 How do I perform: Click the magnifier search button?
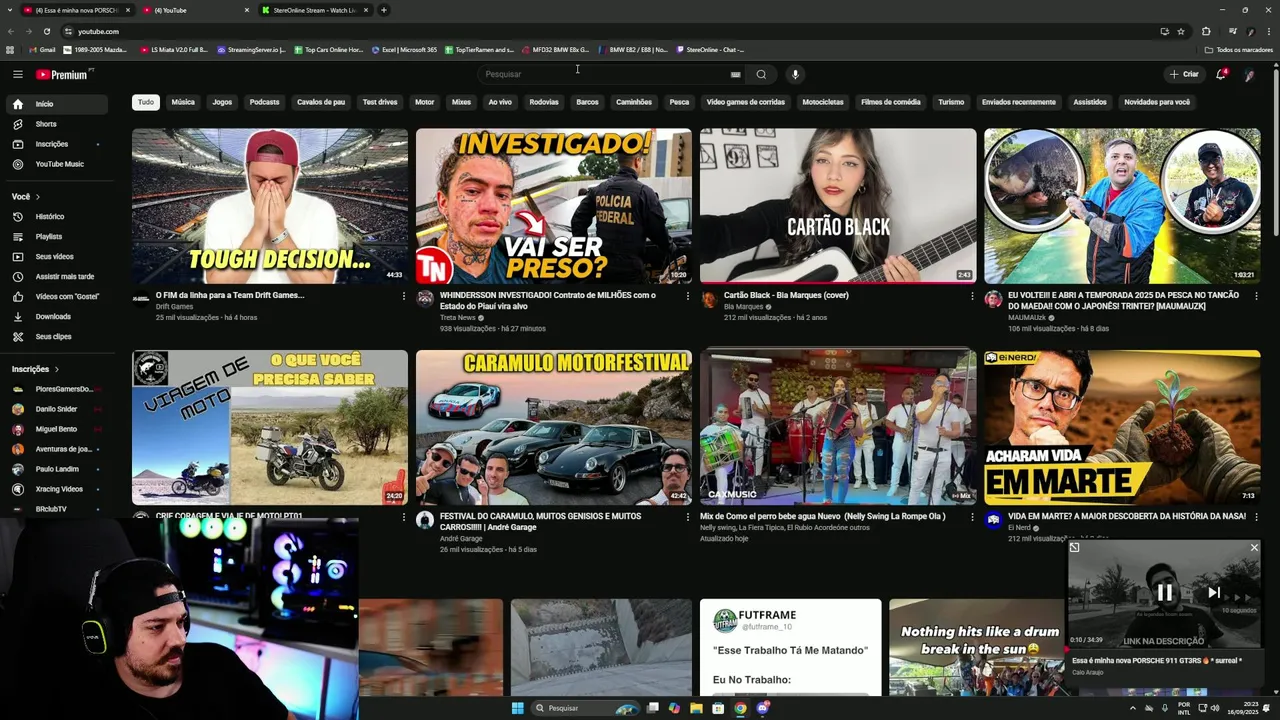[761, 74]
